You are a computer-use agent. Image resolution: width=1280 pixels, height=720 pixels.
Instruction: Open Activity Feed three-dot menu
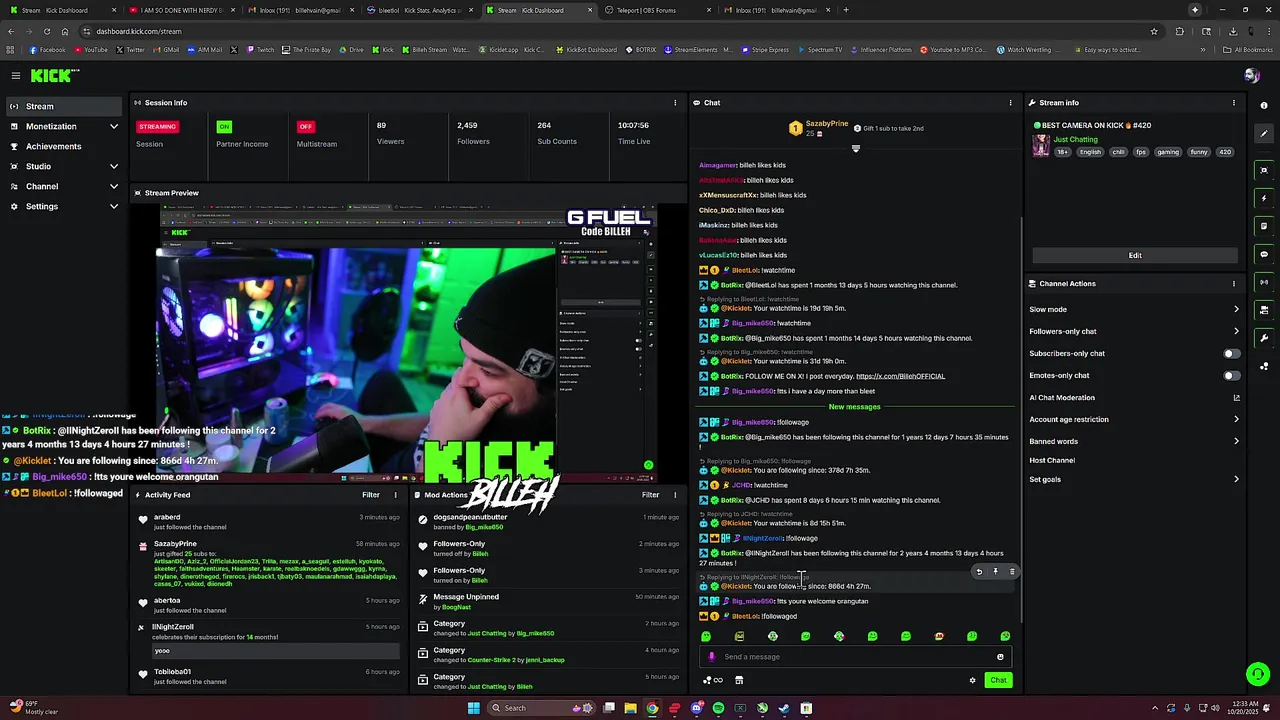pos(395,494)
